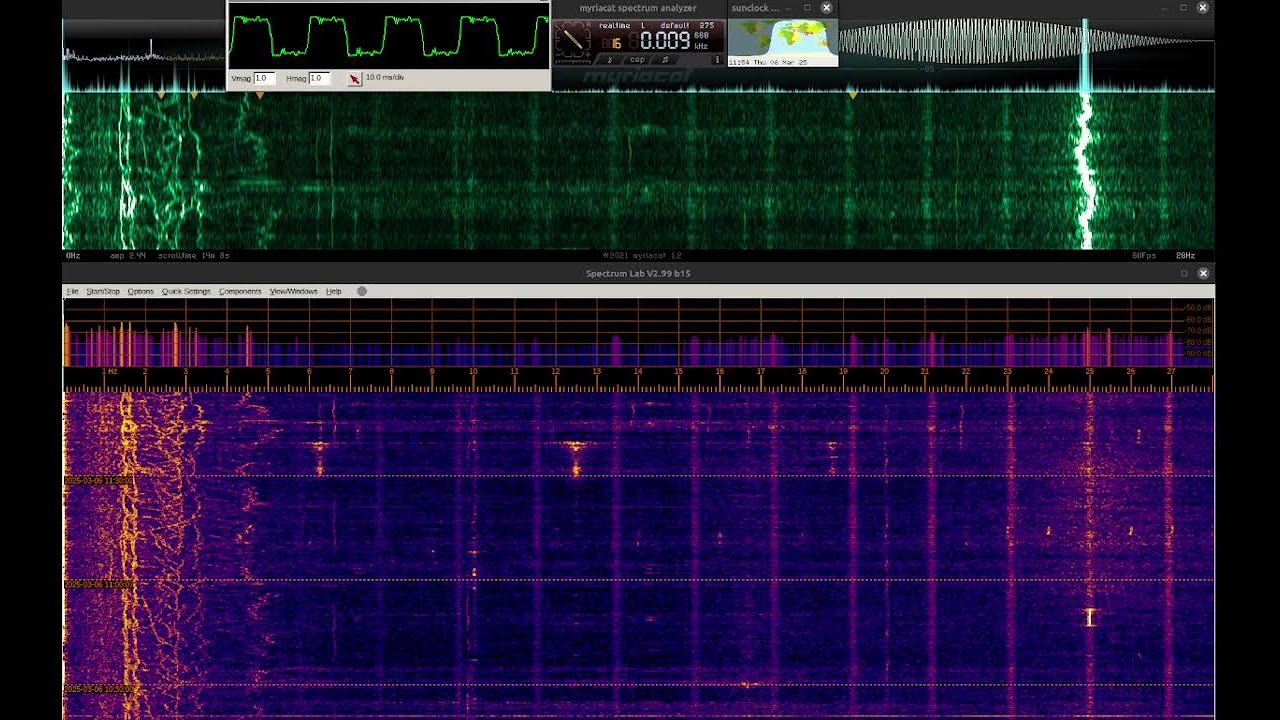Screen dimensions: 1280x720
Task: Maximize the Spectrum Lab window
Action: (x=1184, y=273)
